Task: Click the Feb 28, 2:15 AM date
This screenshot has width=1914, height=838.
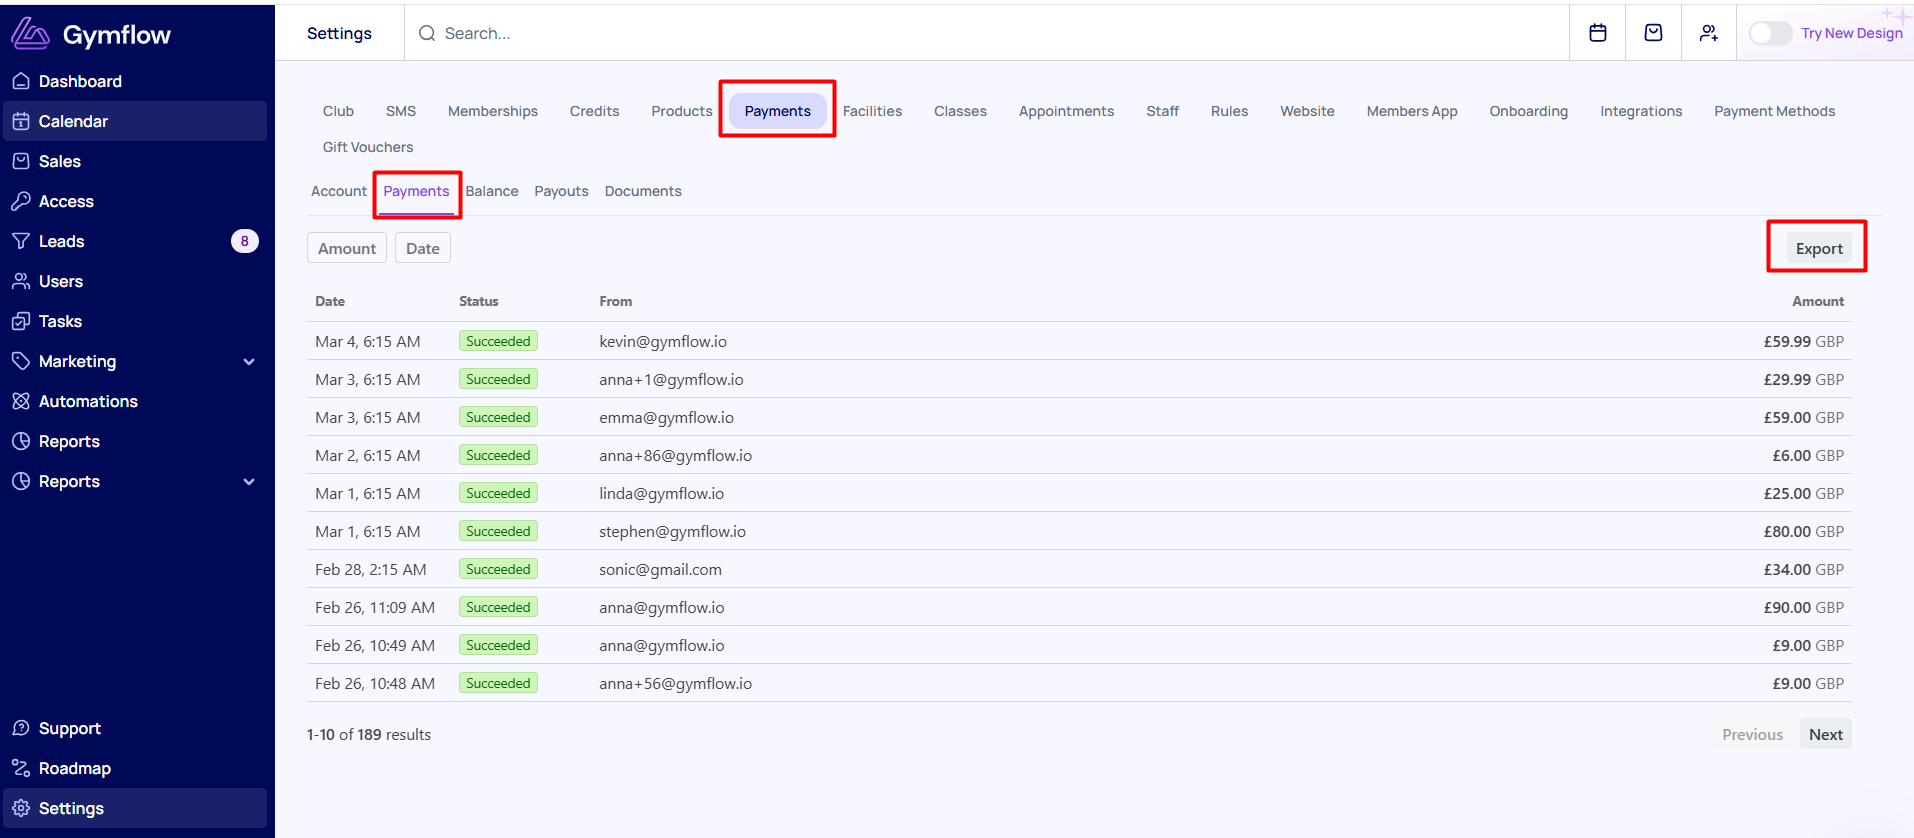Action: click(370, 569)
